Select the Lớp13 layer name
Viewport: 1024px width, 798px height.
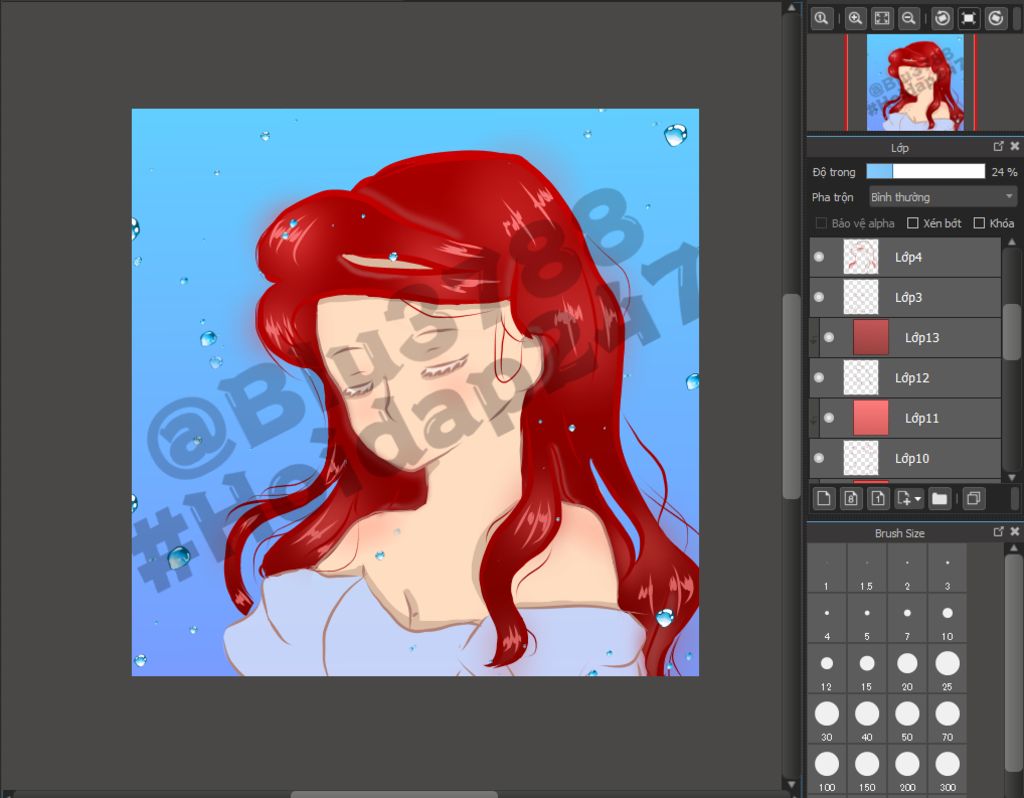(922, 338)
